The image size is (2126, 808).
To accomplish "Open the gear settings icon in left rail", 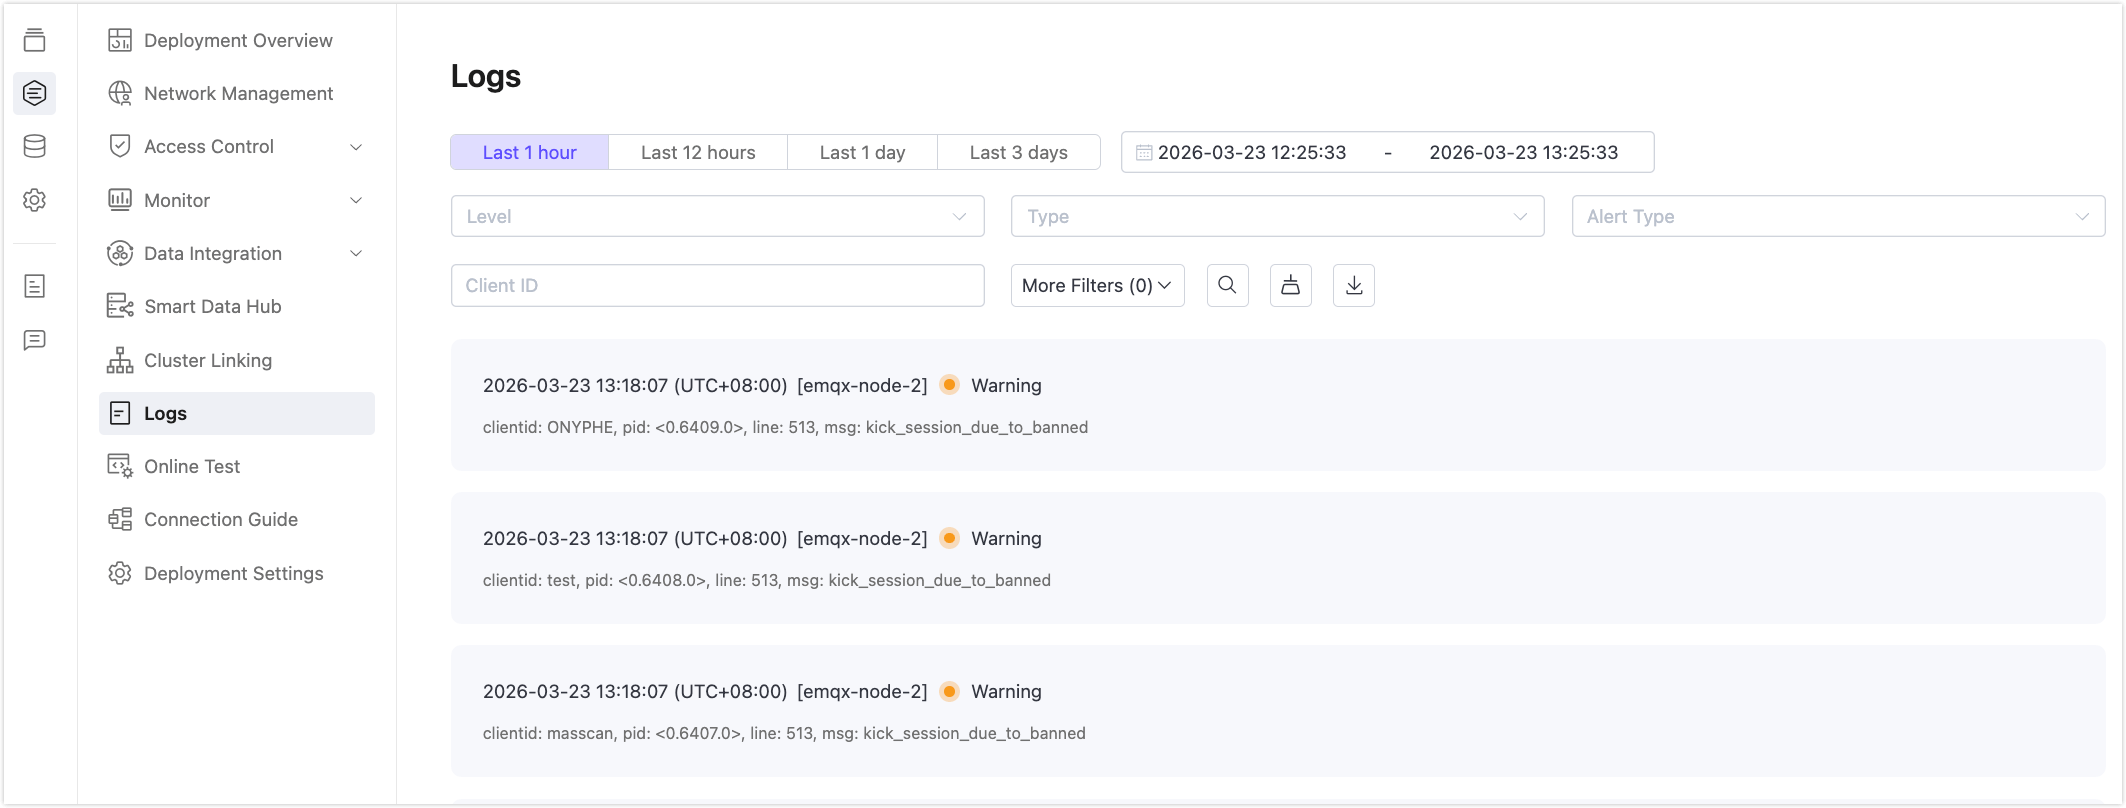I will [35, 200].
